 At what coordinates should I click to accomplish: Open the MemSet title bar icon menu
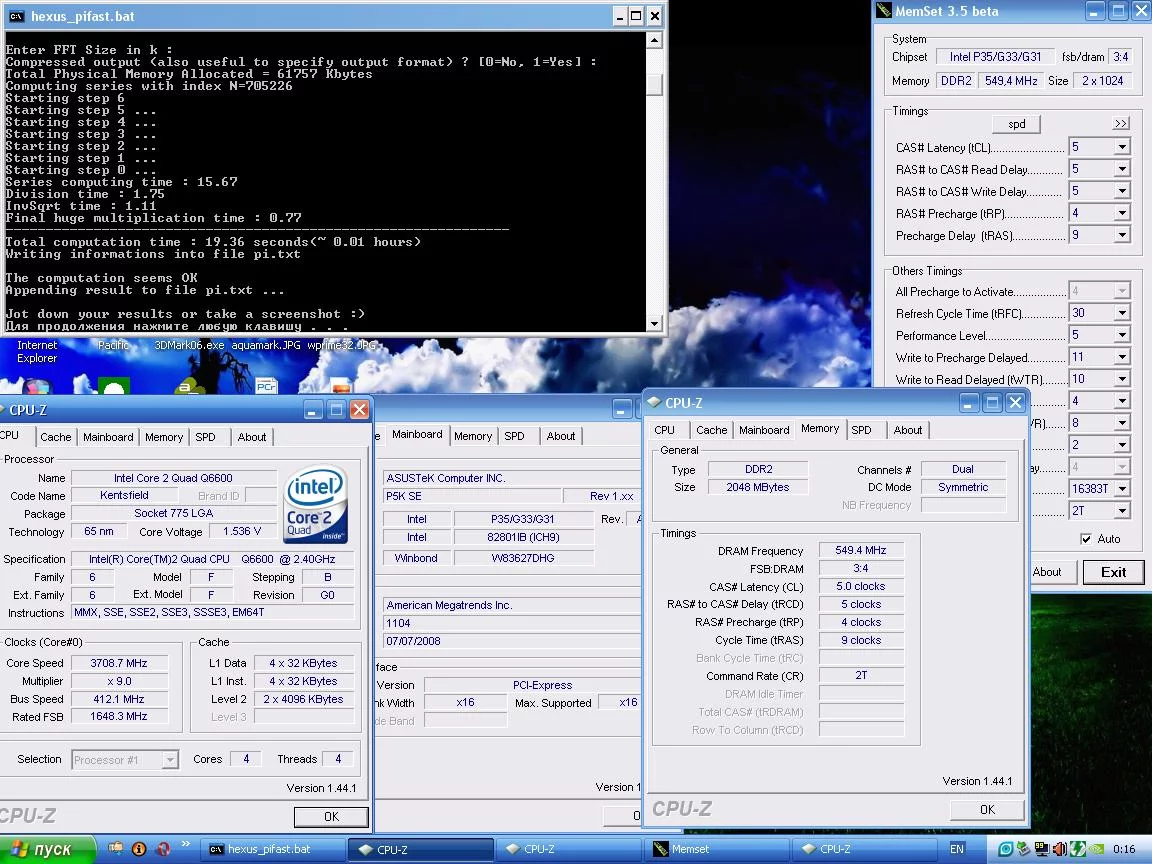coord(883,11)
